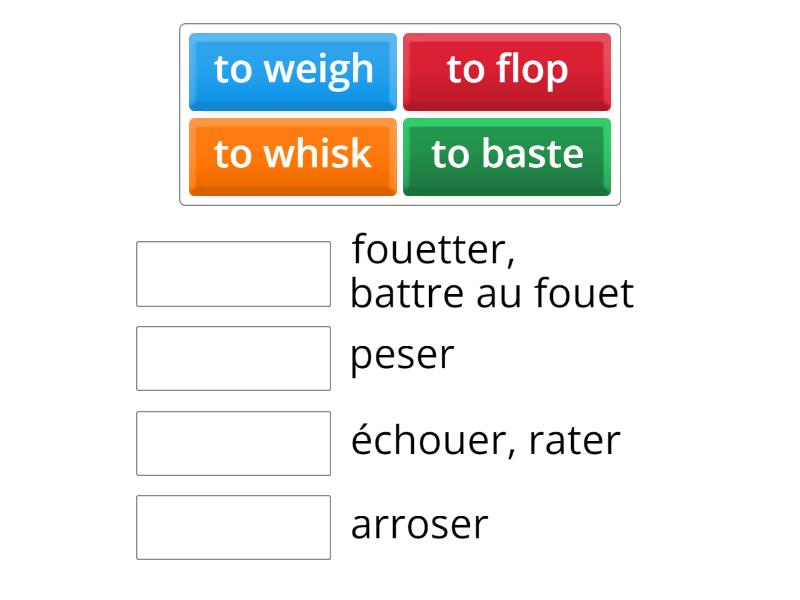Click the answer box next to "arroser"
800x600 pixels.
tap(233, 527)
